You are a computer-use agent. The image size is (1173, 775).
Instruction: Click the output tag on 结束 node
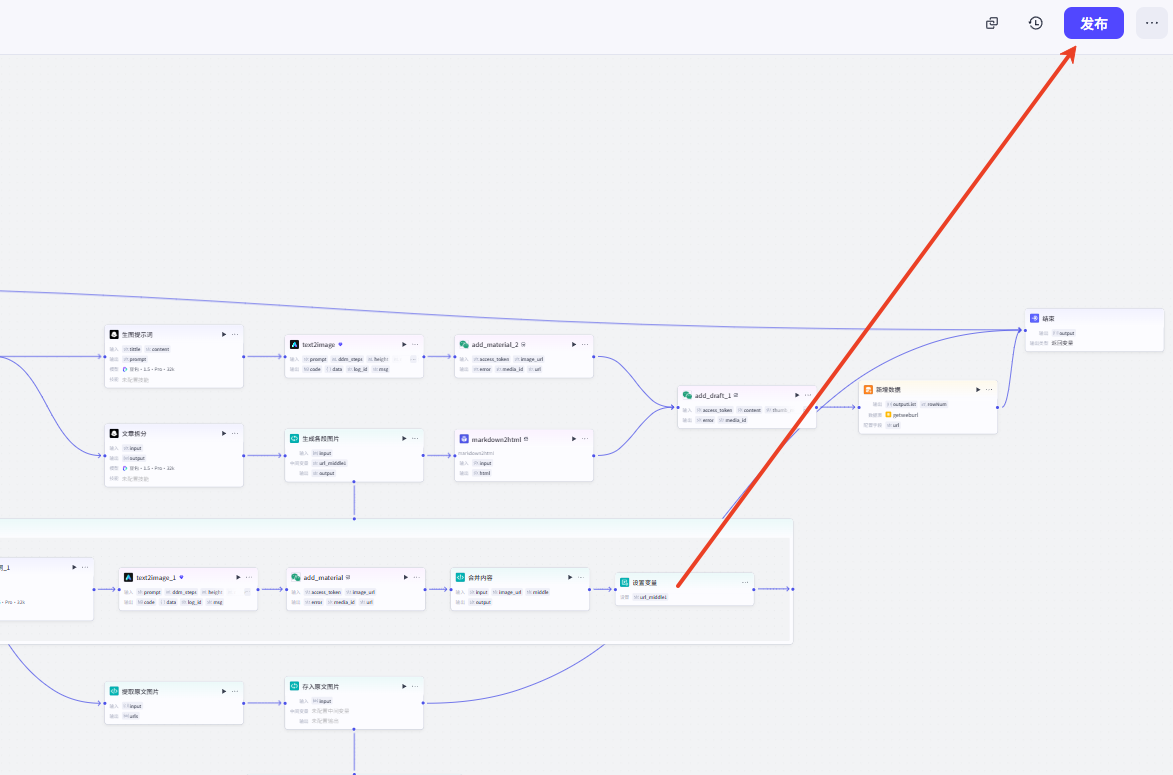1064,333
